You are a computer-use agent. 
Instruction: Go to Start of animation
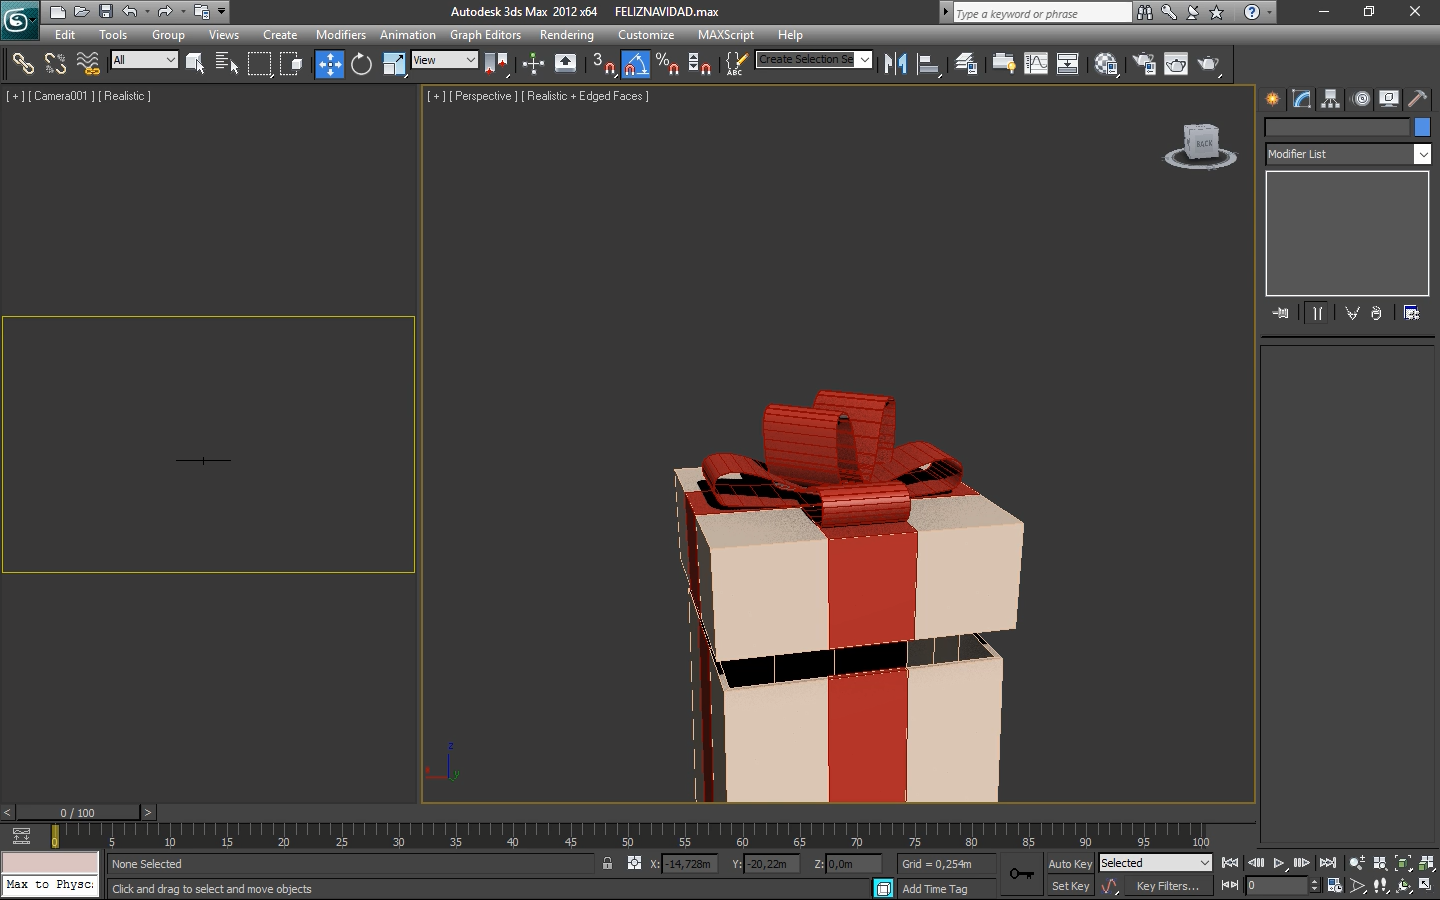1230,863
